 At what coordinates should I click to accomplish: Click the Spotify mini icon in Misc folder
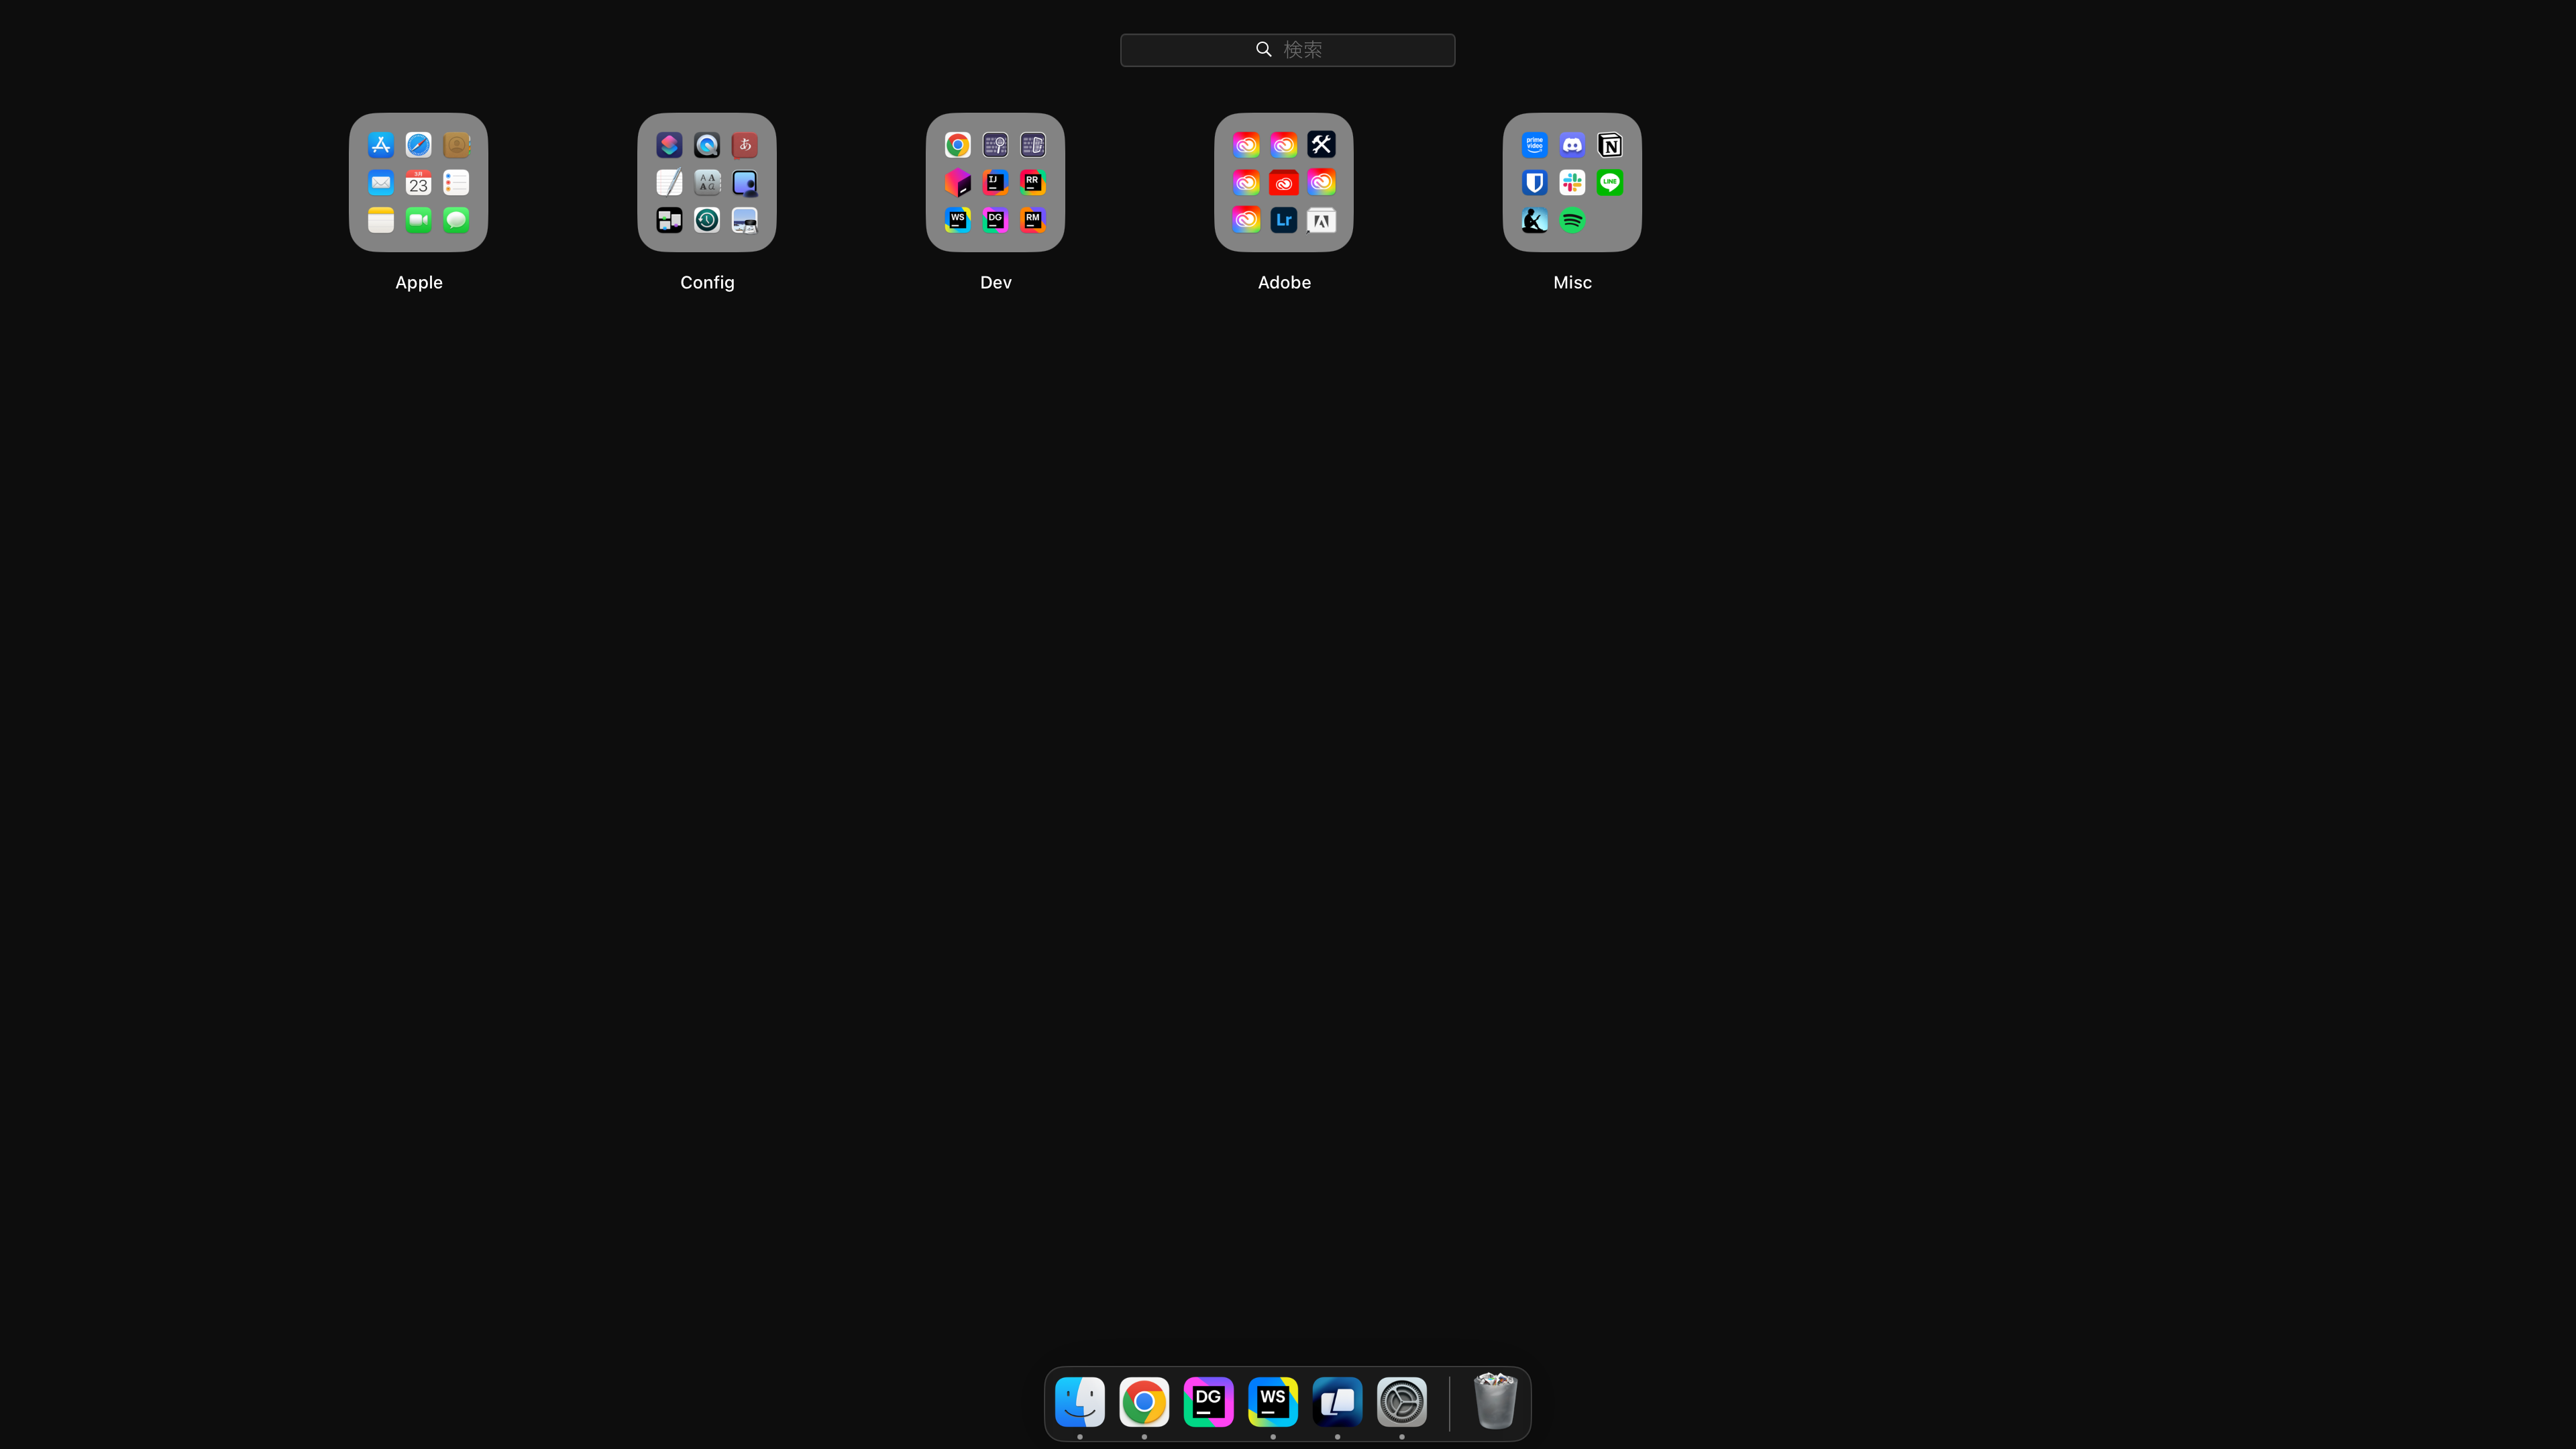pyautogui.click(x=1572, y=220)
